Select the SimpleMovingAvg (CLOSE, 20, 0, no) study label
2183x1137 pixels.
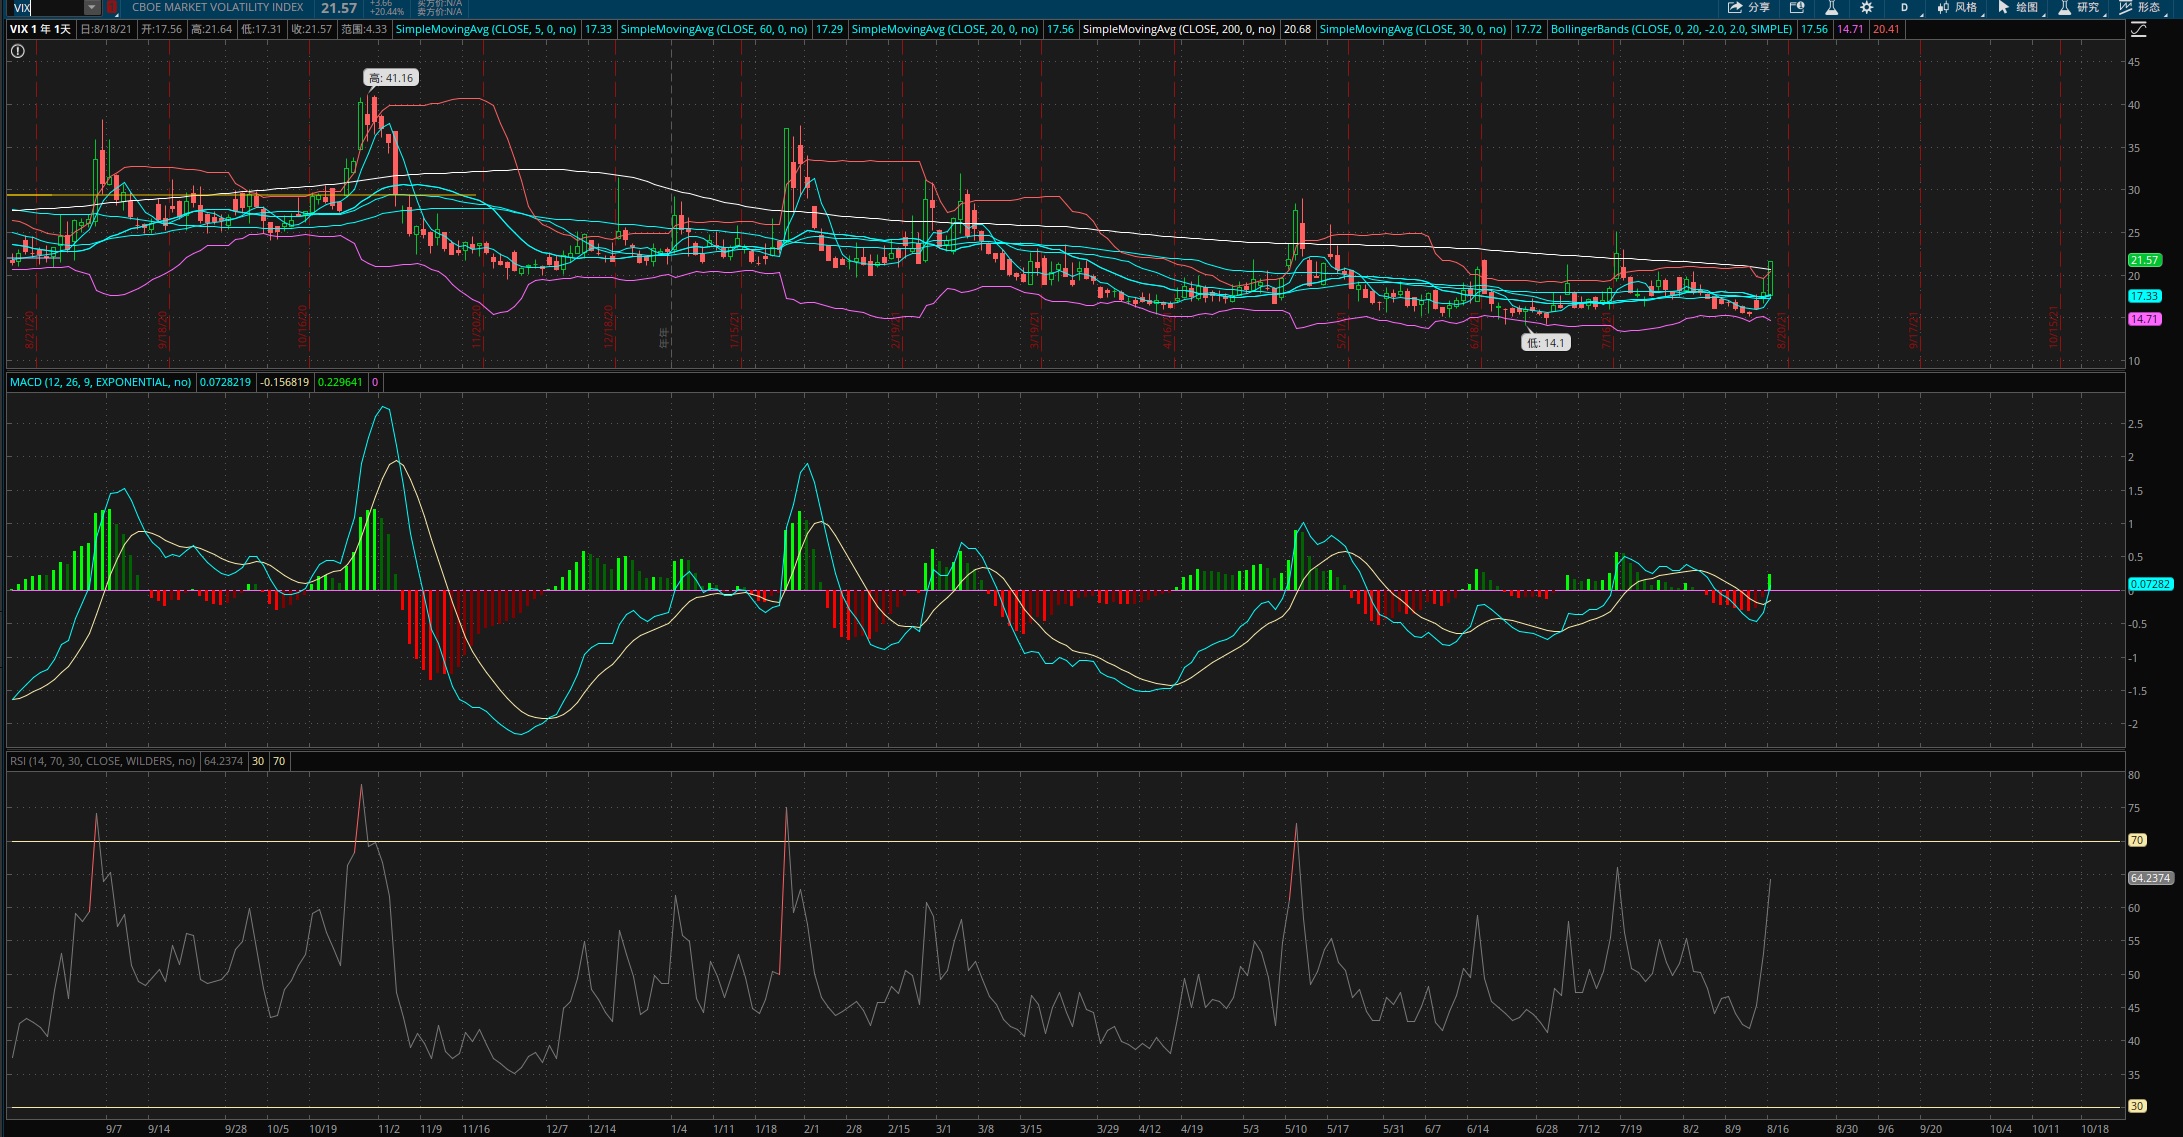pyautogui.click(x=945, y=29)
